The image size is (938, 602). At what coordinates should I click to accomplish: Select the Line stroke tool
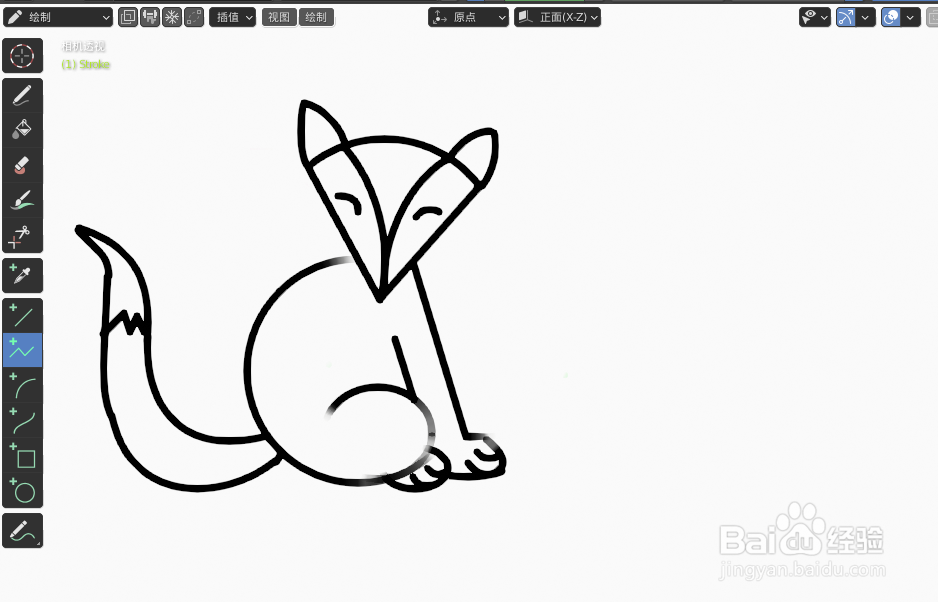click(x=22, y=316)
